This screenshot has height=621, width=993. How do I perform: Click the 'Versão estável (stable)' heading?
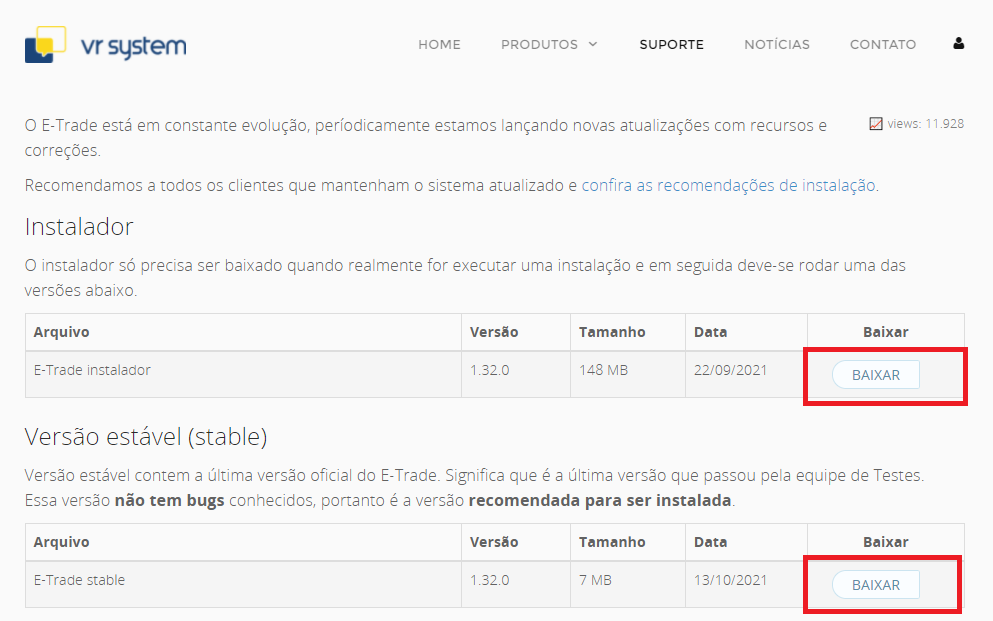(x=146, y=437)
